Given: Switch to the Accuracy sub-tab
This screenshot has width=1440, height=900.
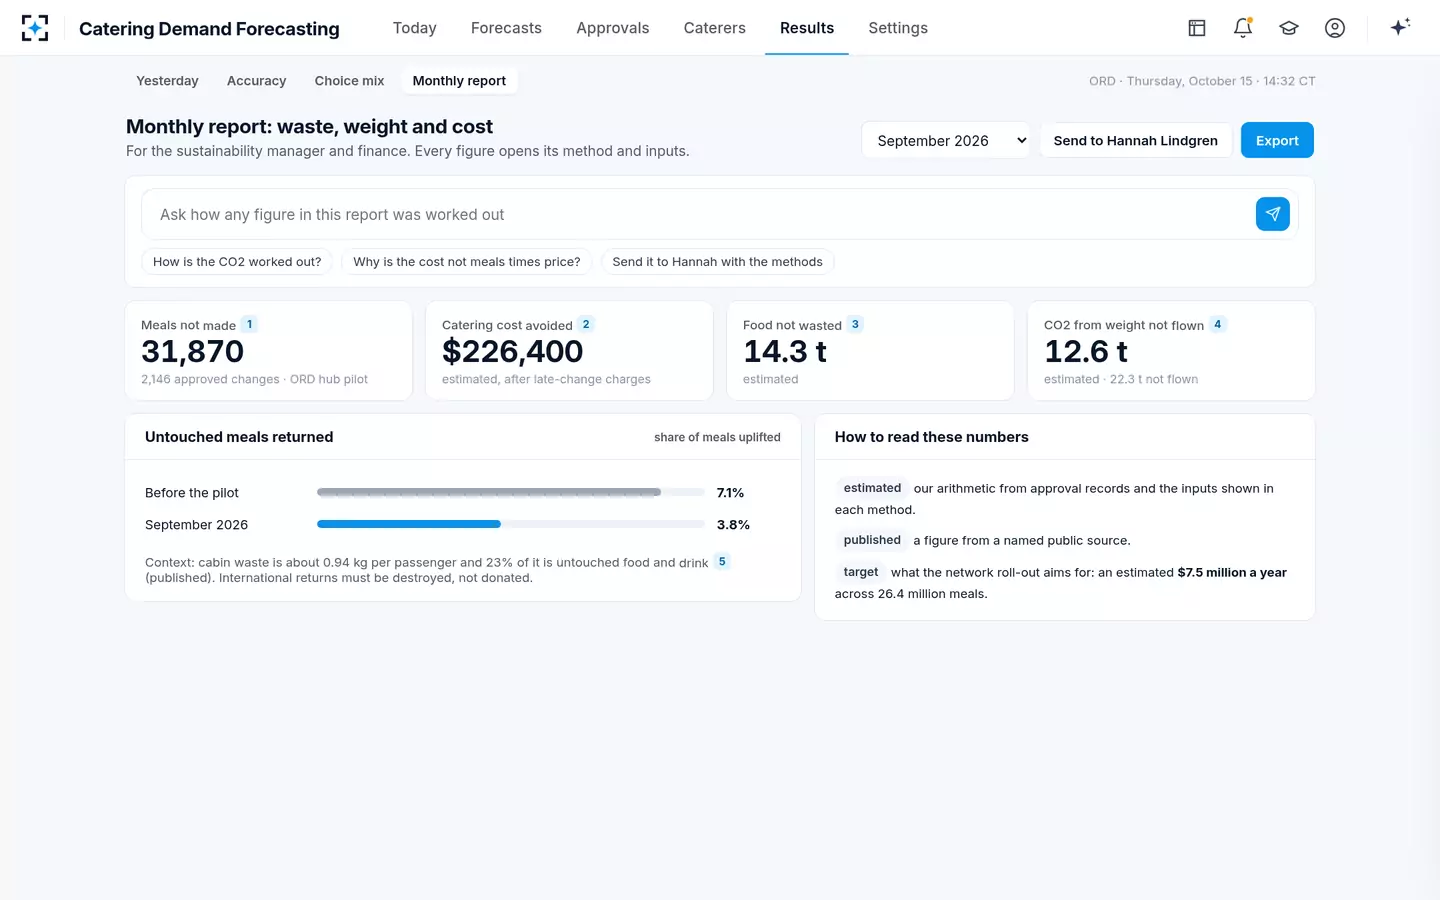Looking at the screenshot, I should click(256, 81).
